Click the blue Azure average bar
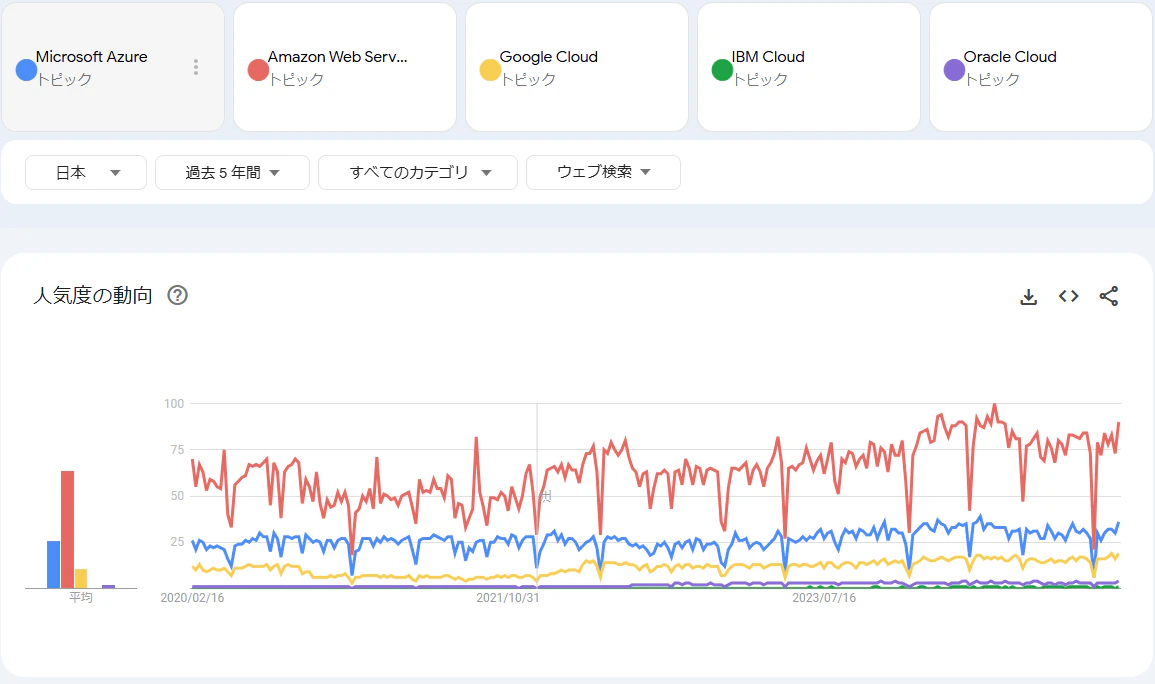The height and width of the screenshot is (684, 1155). [54, 565]
